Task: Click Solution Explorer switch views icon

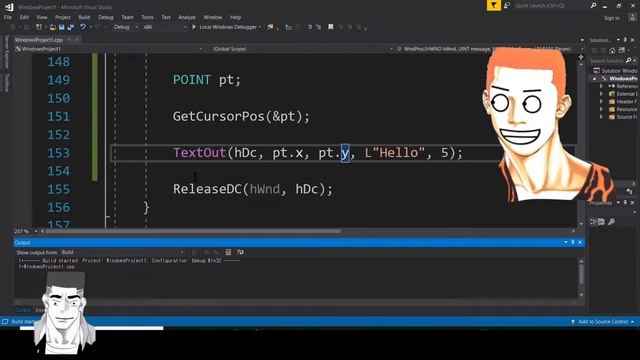Action: [622, 50]
